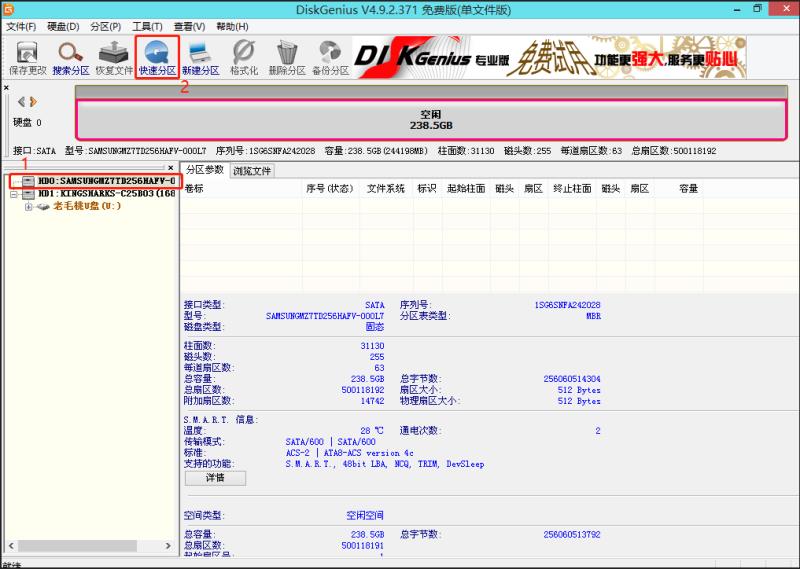Open the 工具(T) menu
Screen dimensions: 800x569
coord(147,27)
